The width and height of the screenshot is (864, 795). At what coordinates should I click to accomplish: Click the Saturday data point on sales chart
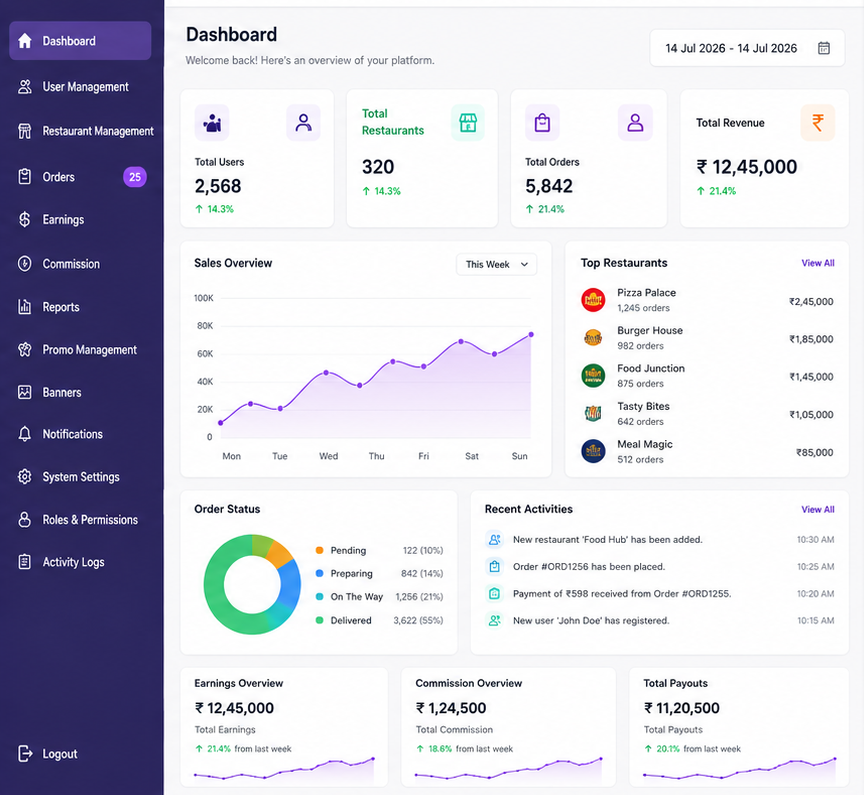(461, 342)
